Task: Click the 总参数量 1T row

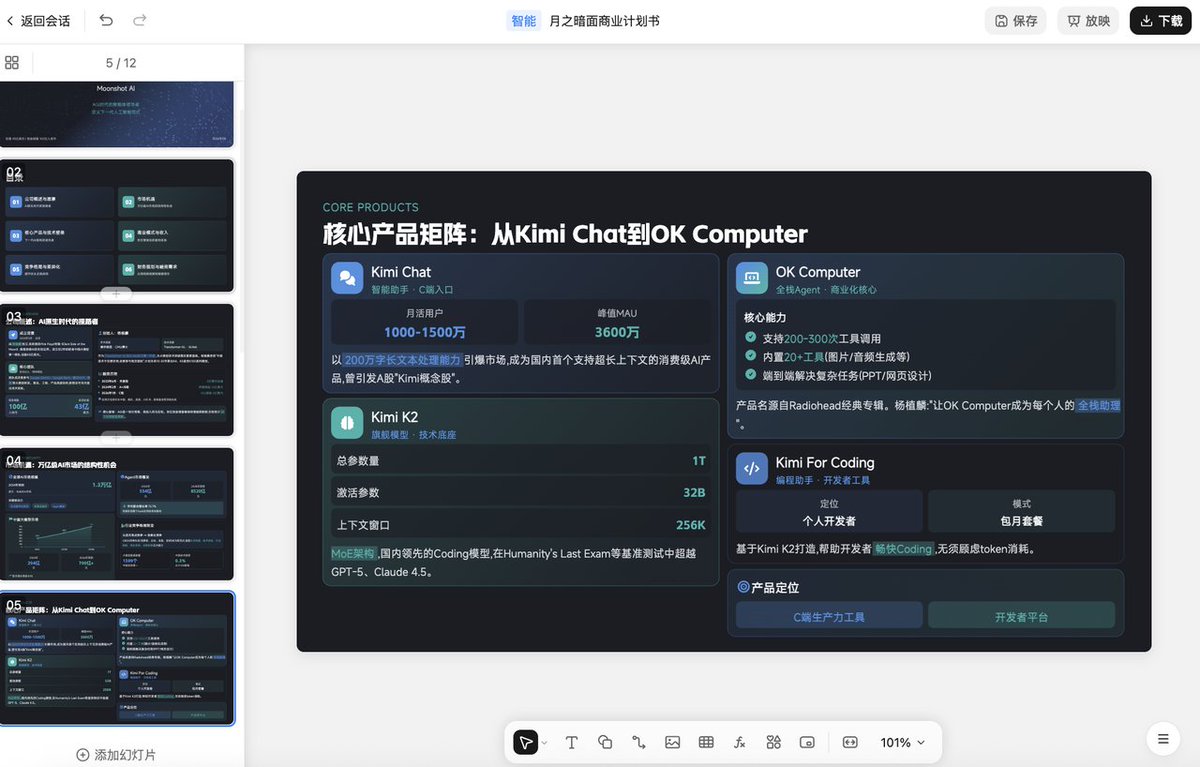Action: click(x=521, y=461)
